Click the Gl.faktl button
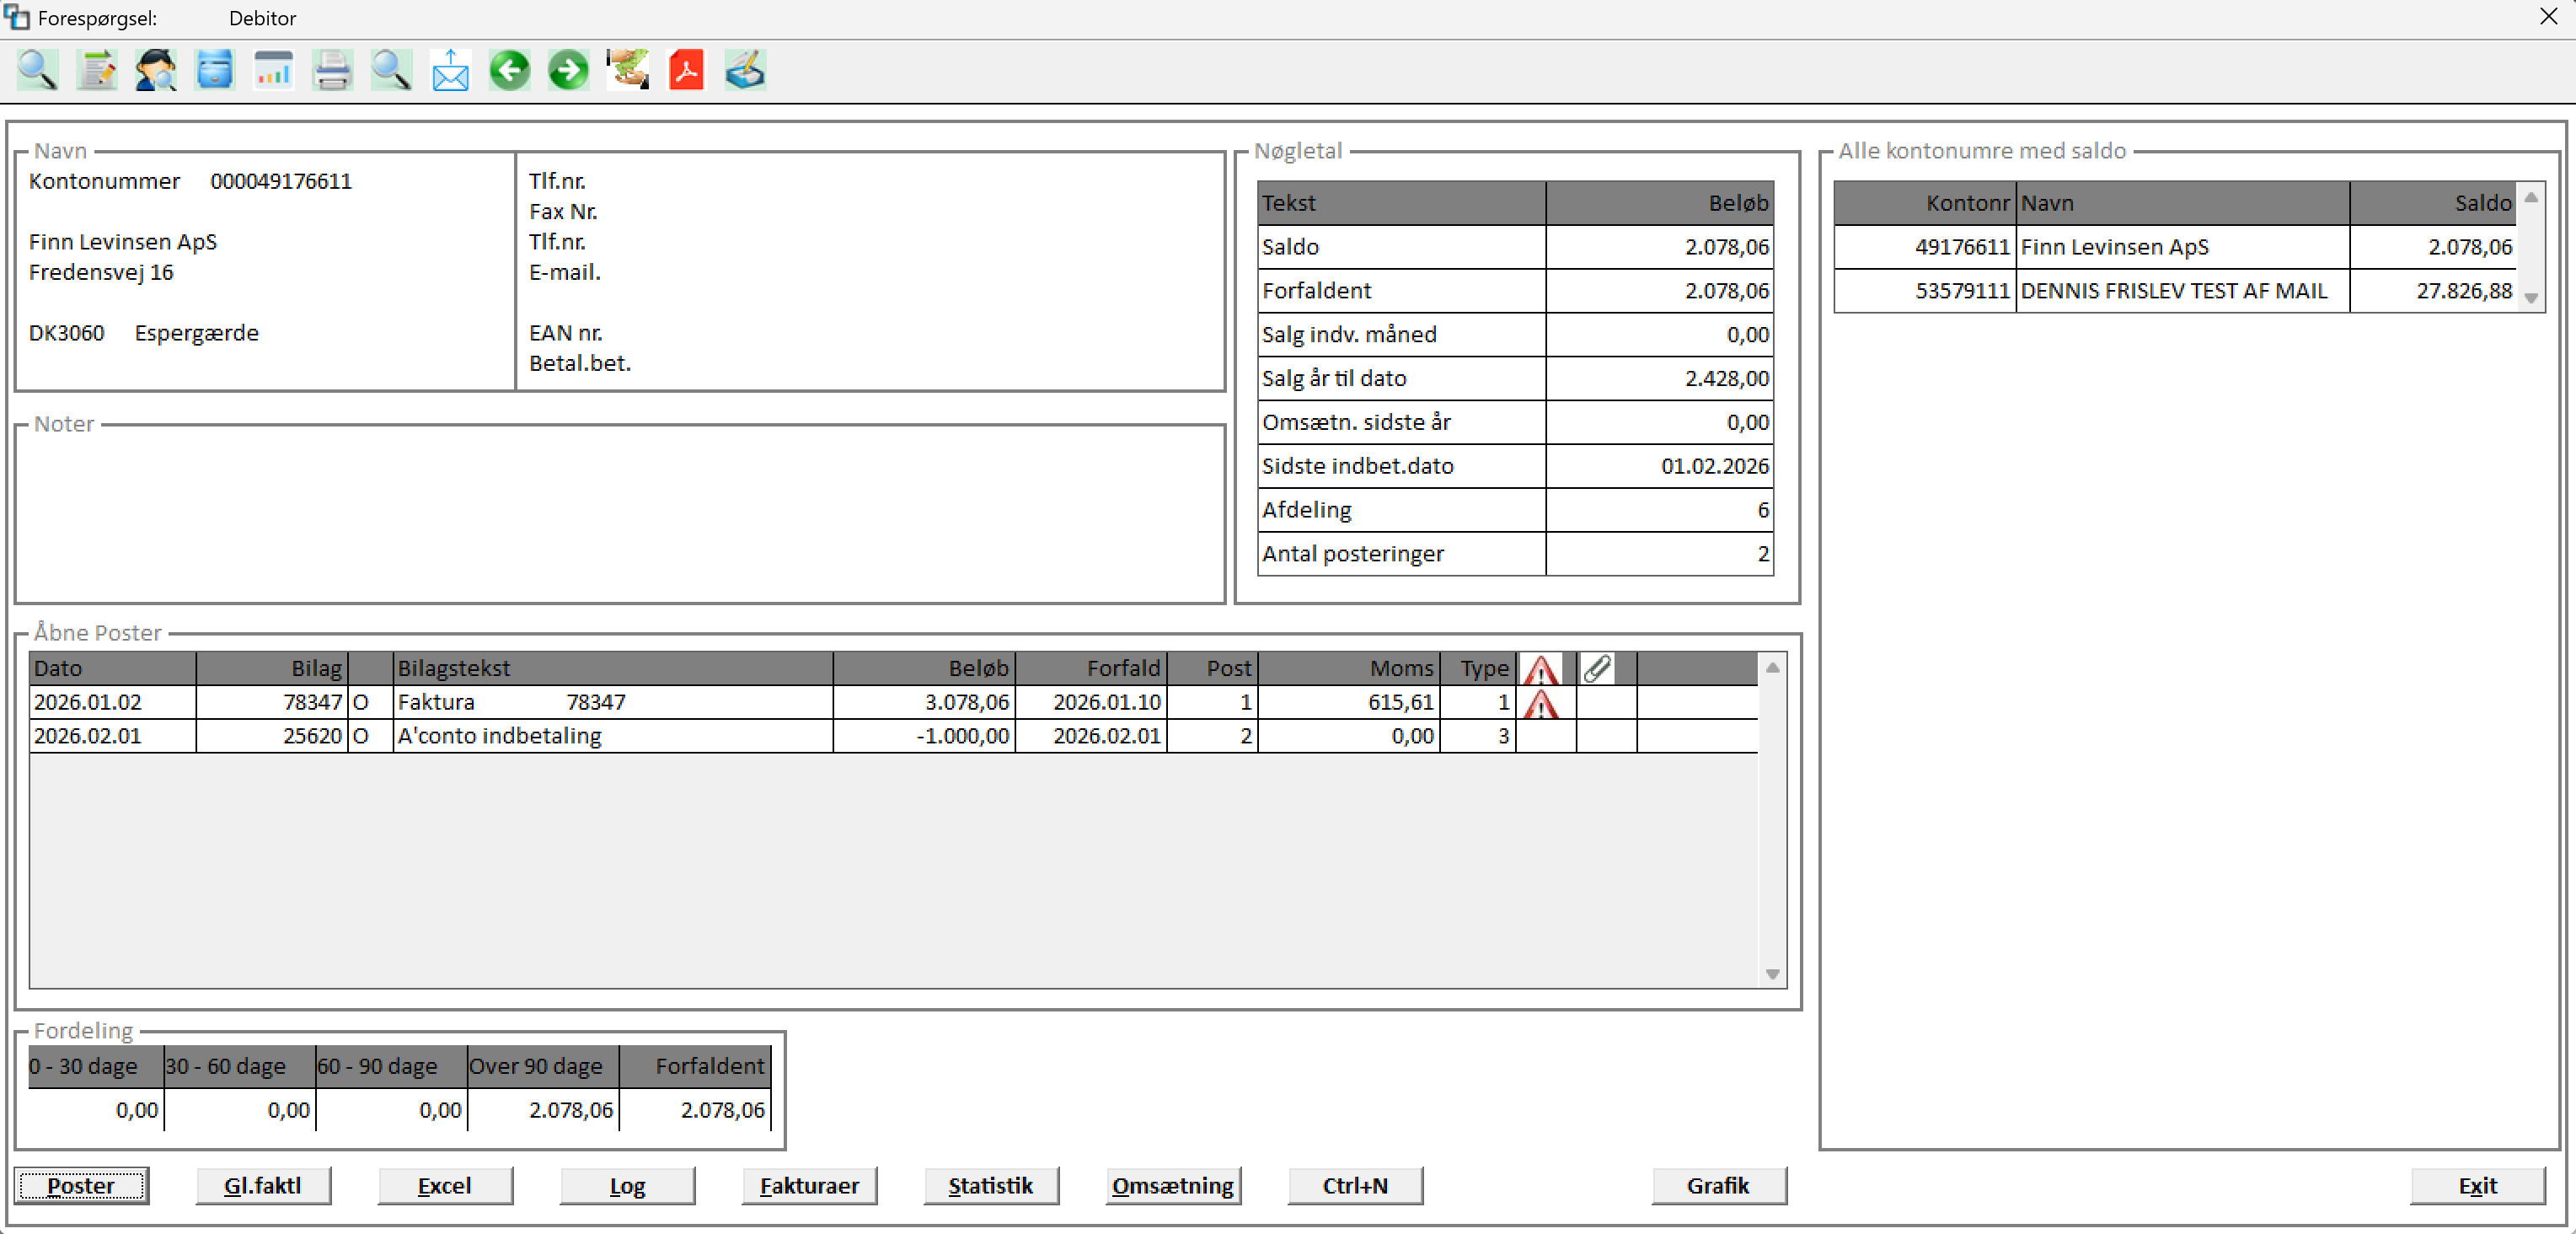 coord(263,1185)
